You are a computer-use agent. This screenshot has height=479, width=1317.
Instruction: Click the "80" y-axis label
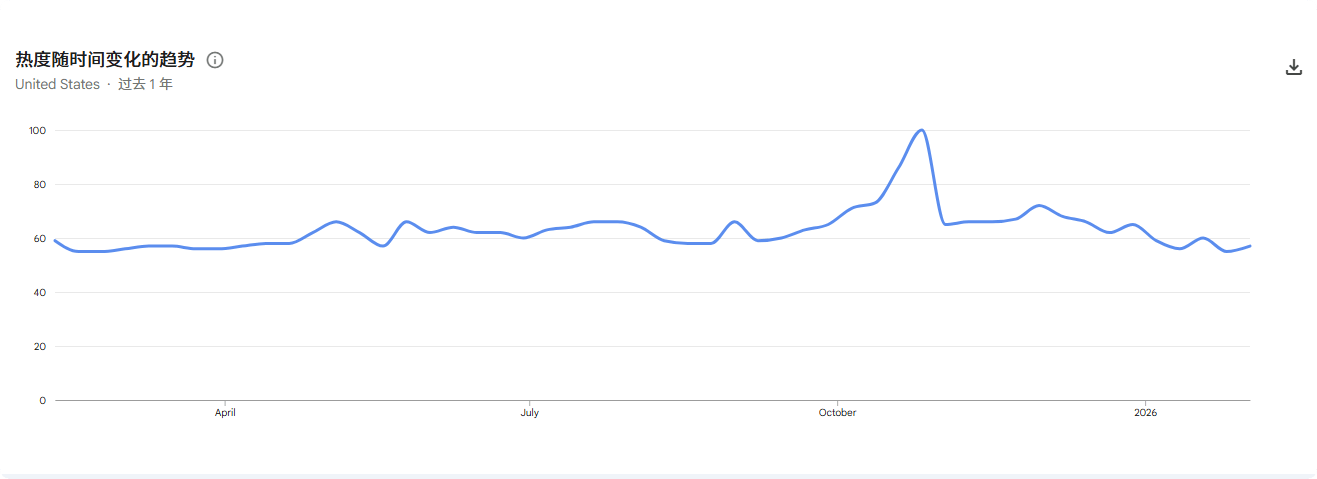click(x=40, y=184)
